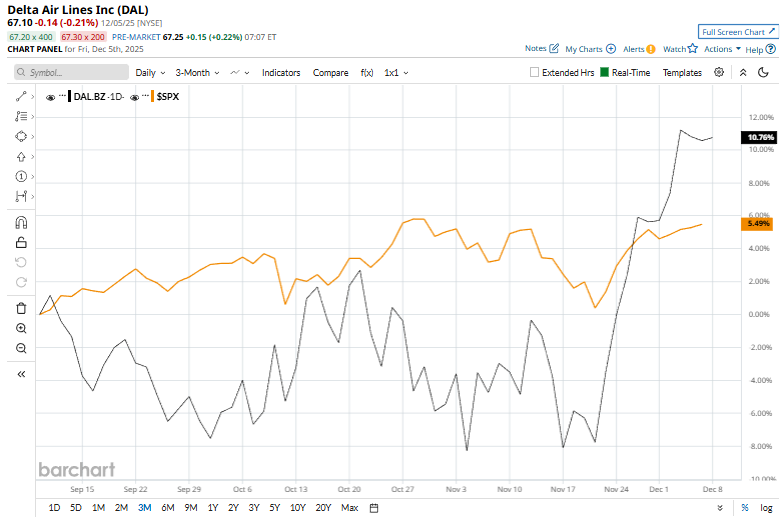Zoom in with the magnifier plus icon
The height and width of the screenshot is (522, 782).
tap(21, 328)
